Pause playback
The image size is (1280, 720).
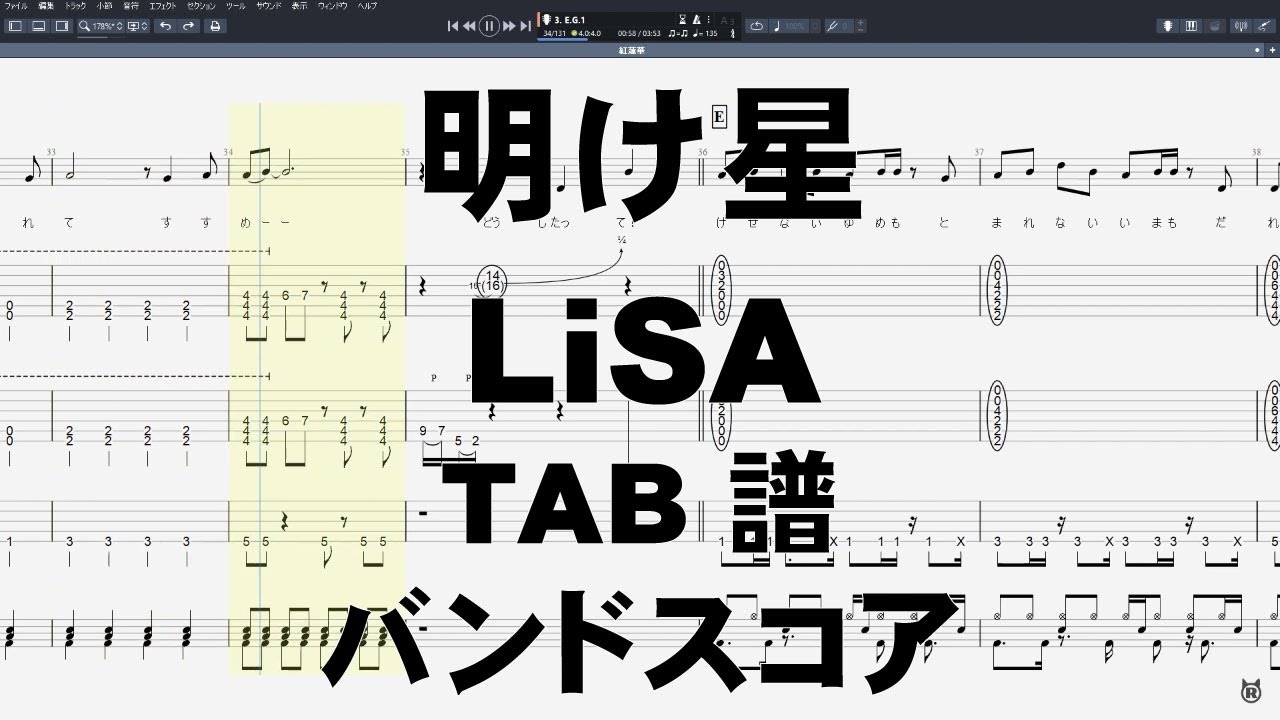[x=489, y=26]
